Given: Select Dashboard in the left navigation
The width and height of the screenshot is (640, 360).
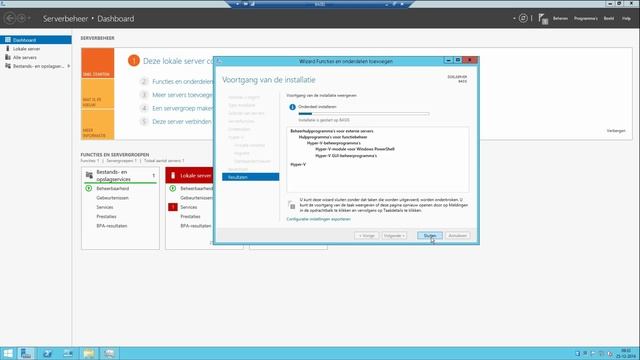Looking at the screenshot, I should click(x=36, y=40).
